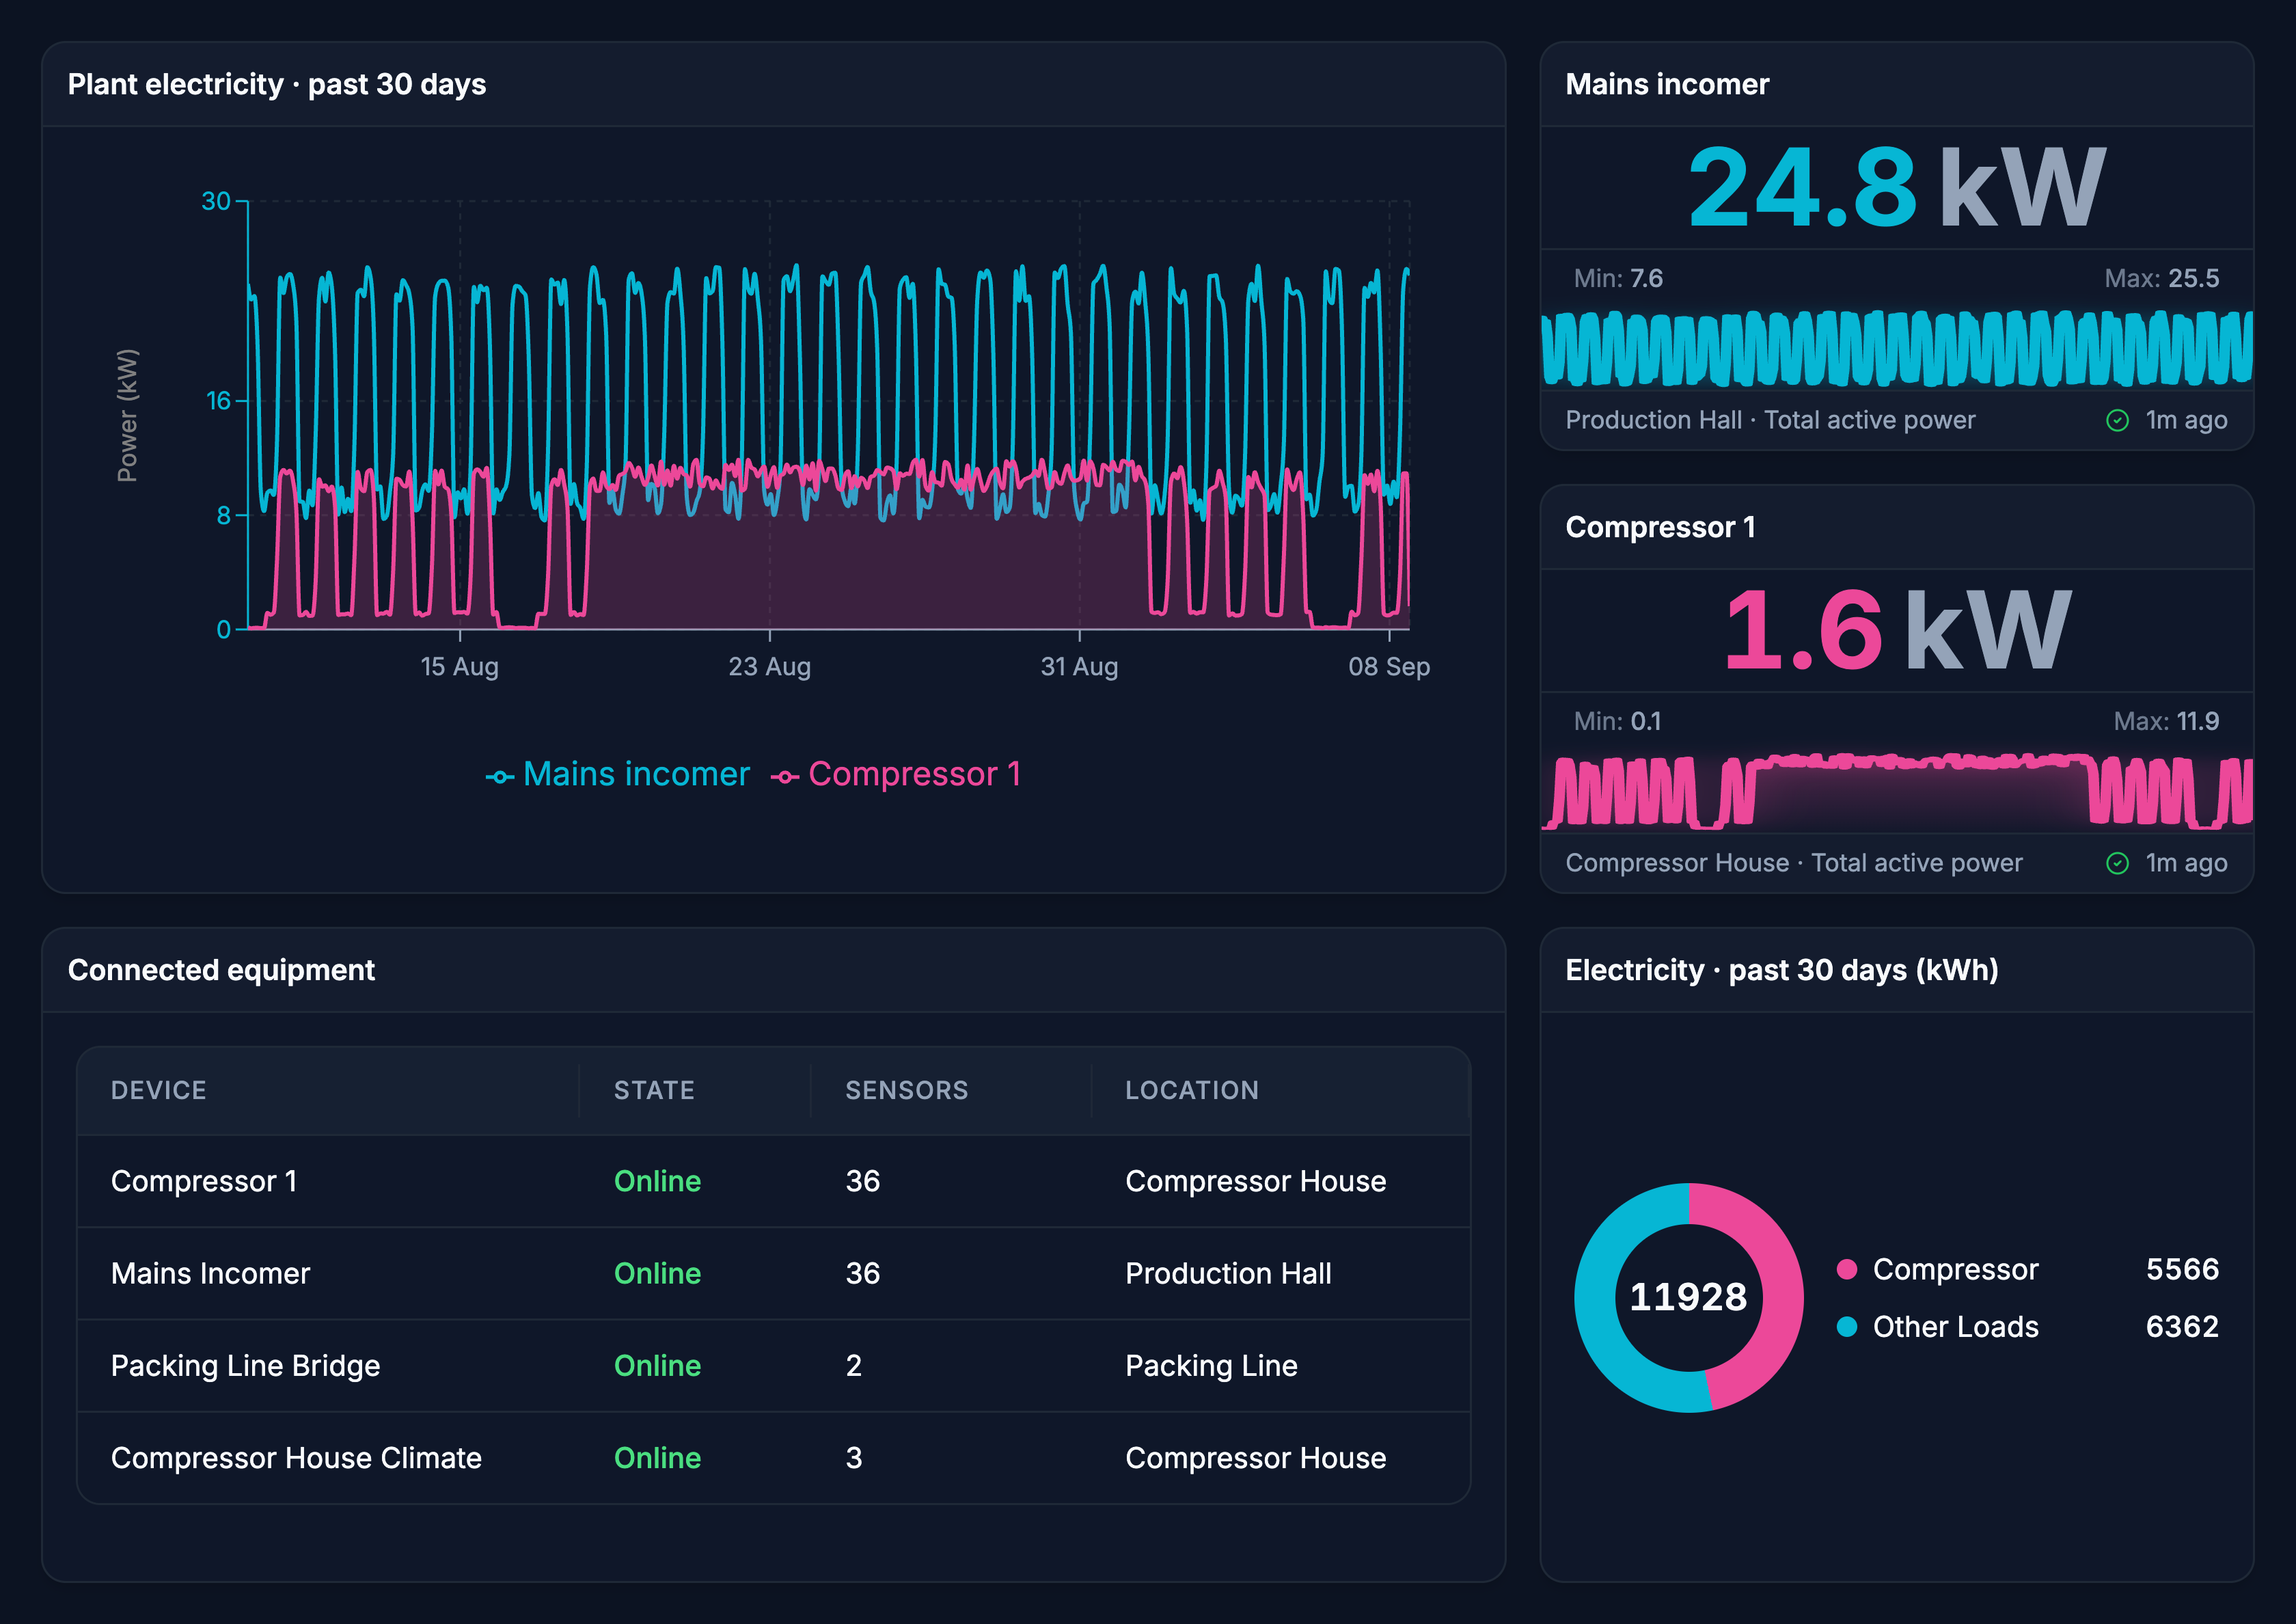Sort by the DEVICE column header
The width and height of the screenshot is (2296, 1624).
pos(159,1090)
